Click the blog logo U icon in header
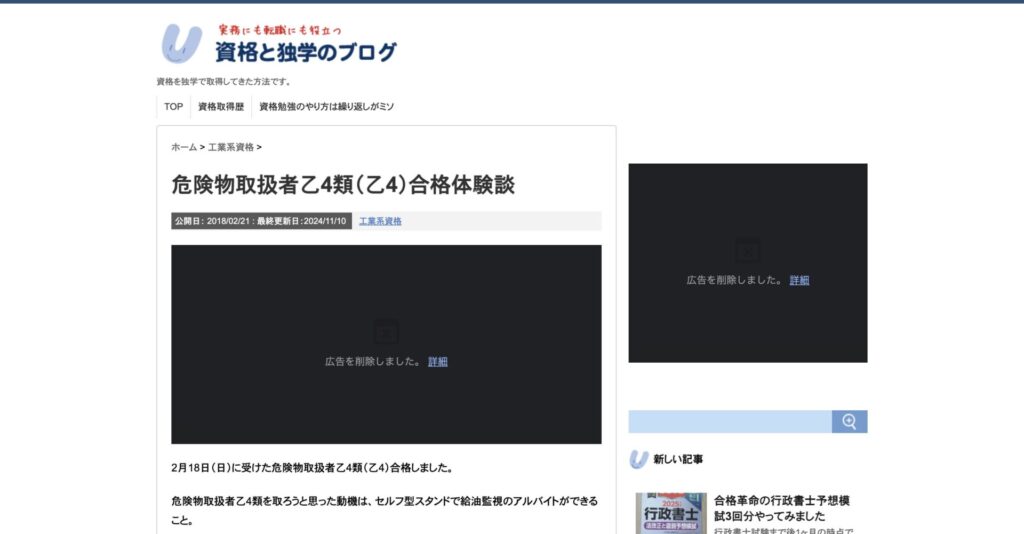Screen dimensions: 1024x534 181,43
